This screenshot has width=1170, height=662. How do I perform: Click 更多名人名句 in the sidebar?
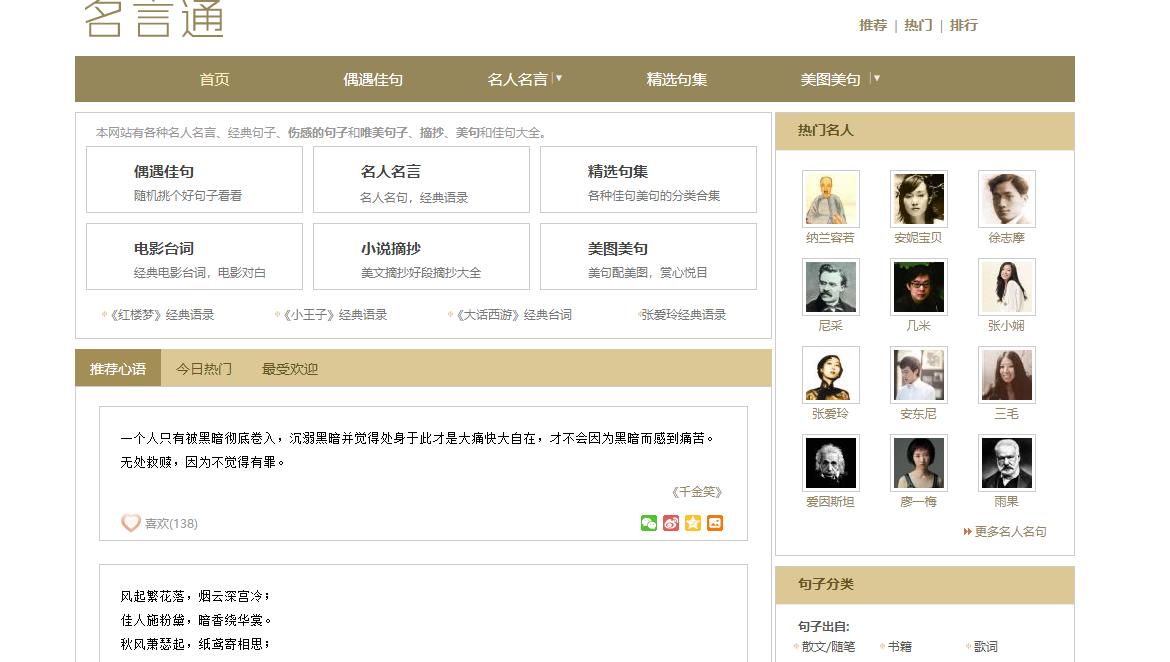1006,531
